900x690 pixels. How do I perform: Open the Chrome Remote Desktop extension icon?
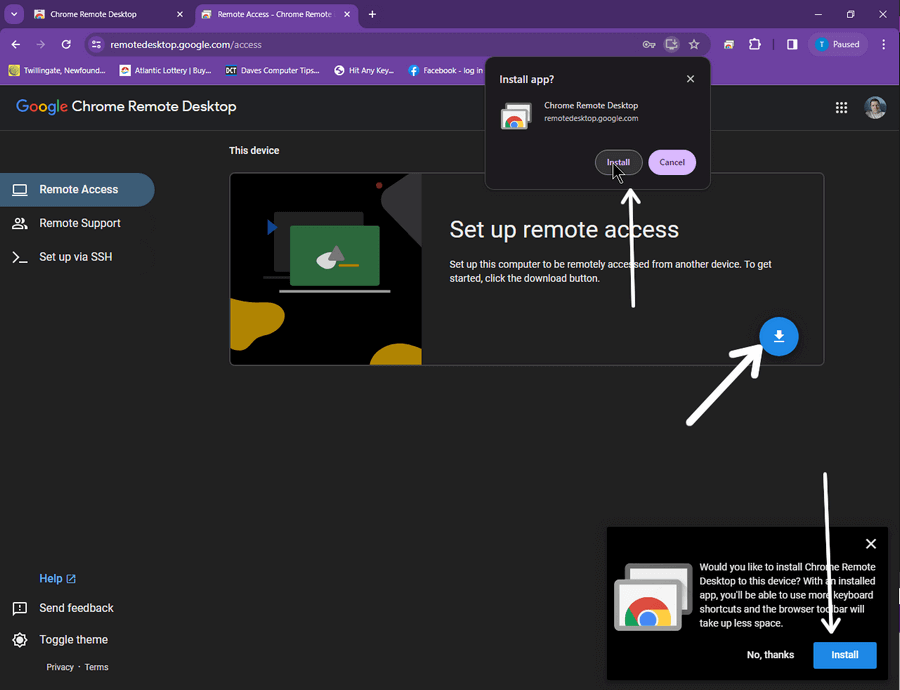(x=728, y=44)
